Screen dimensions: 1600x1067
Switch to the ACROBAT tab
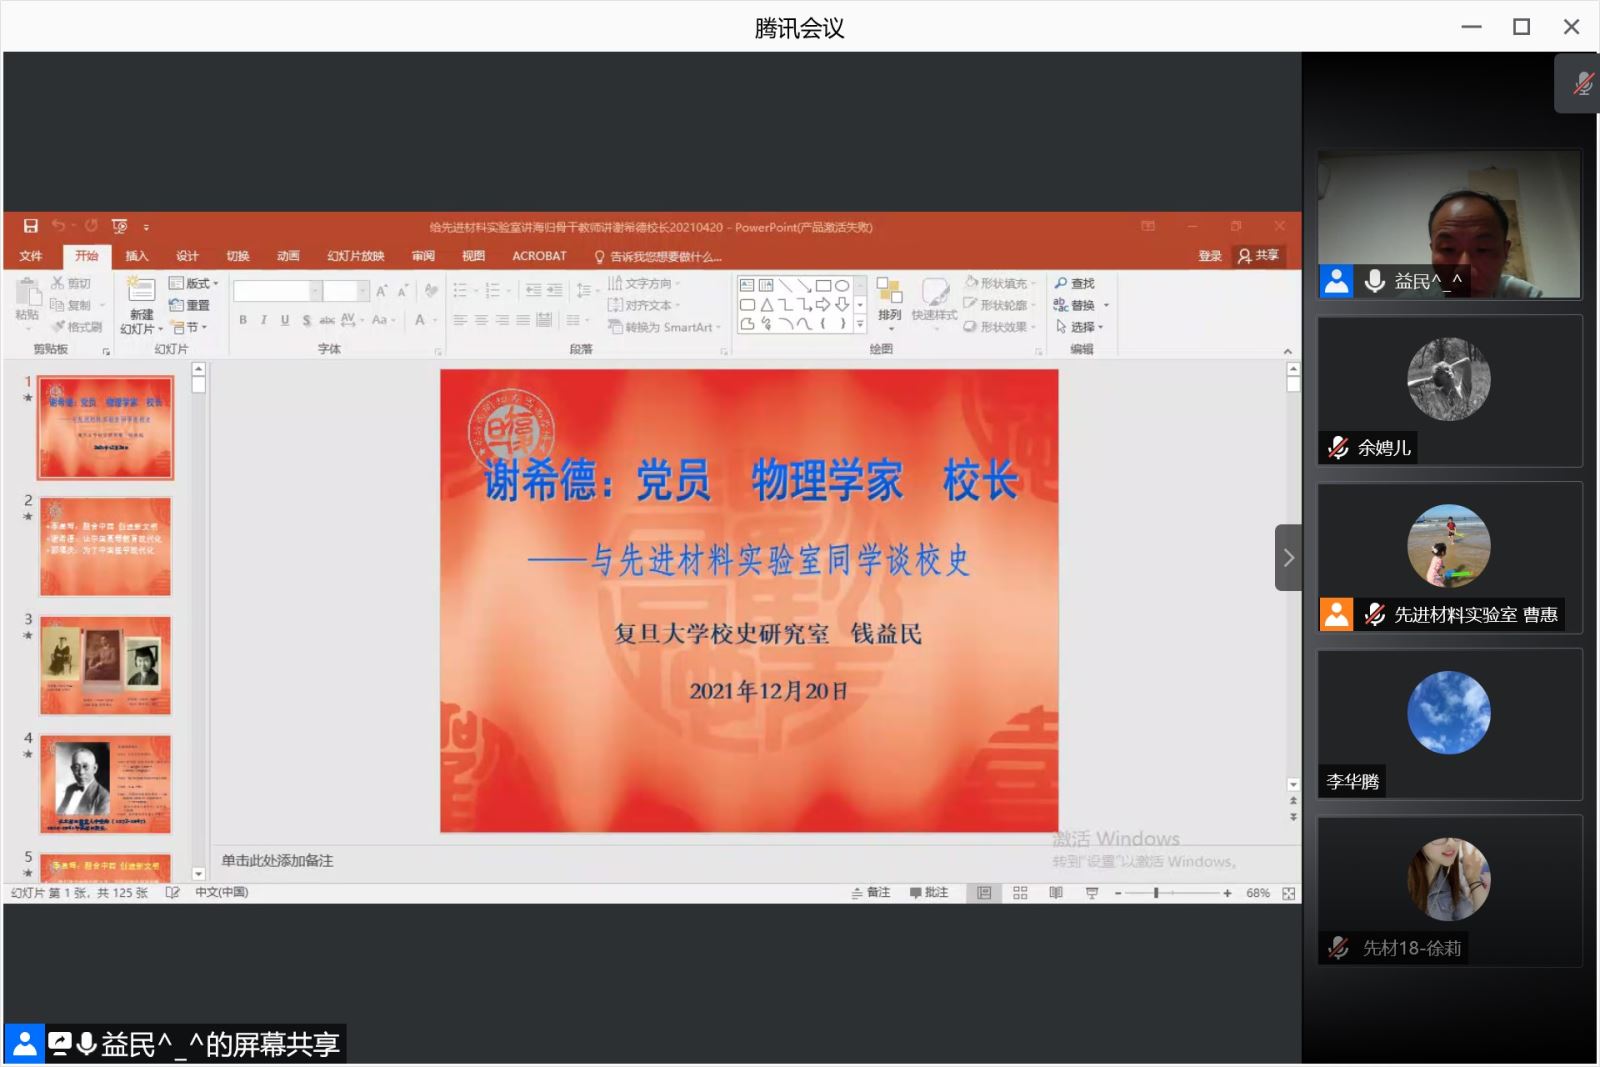tap(539, 256)
